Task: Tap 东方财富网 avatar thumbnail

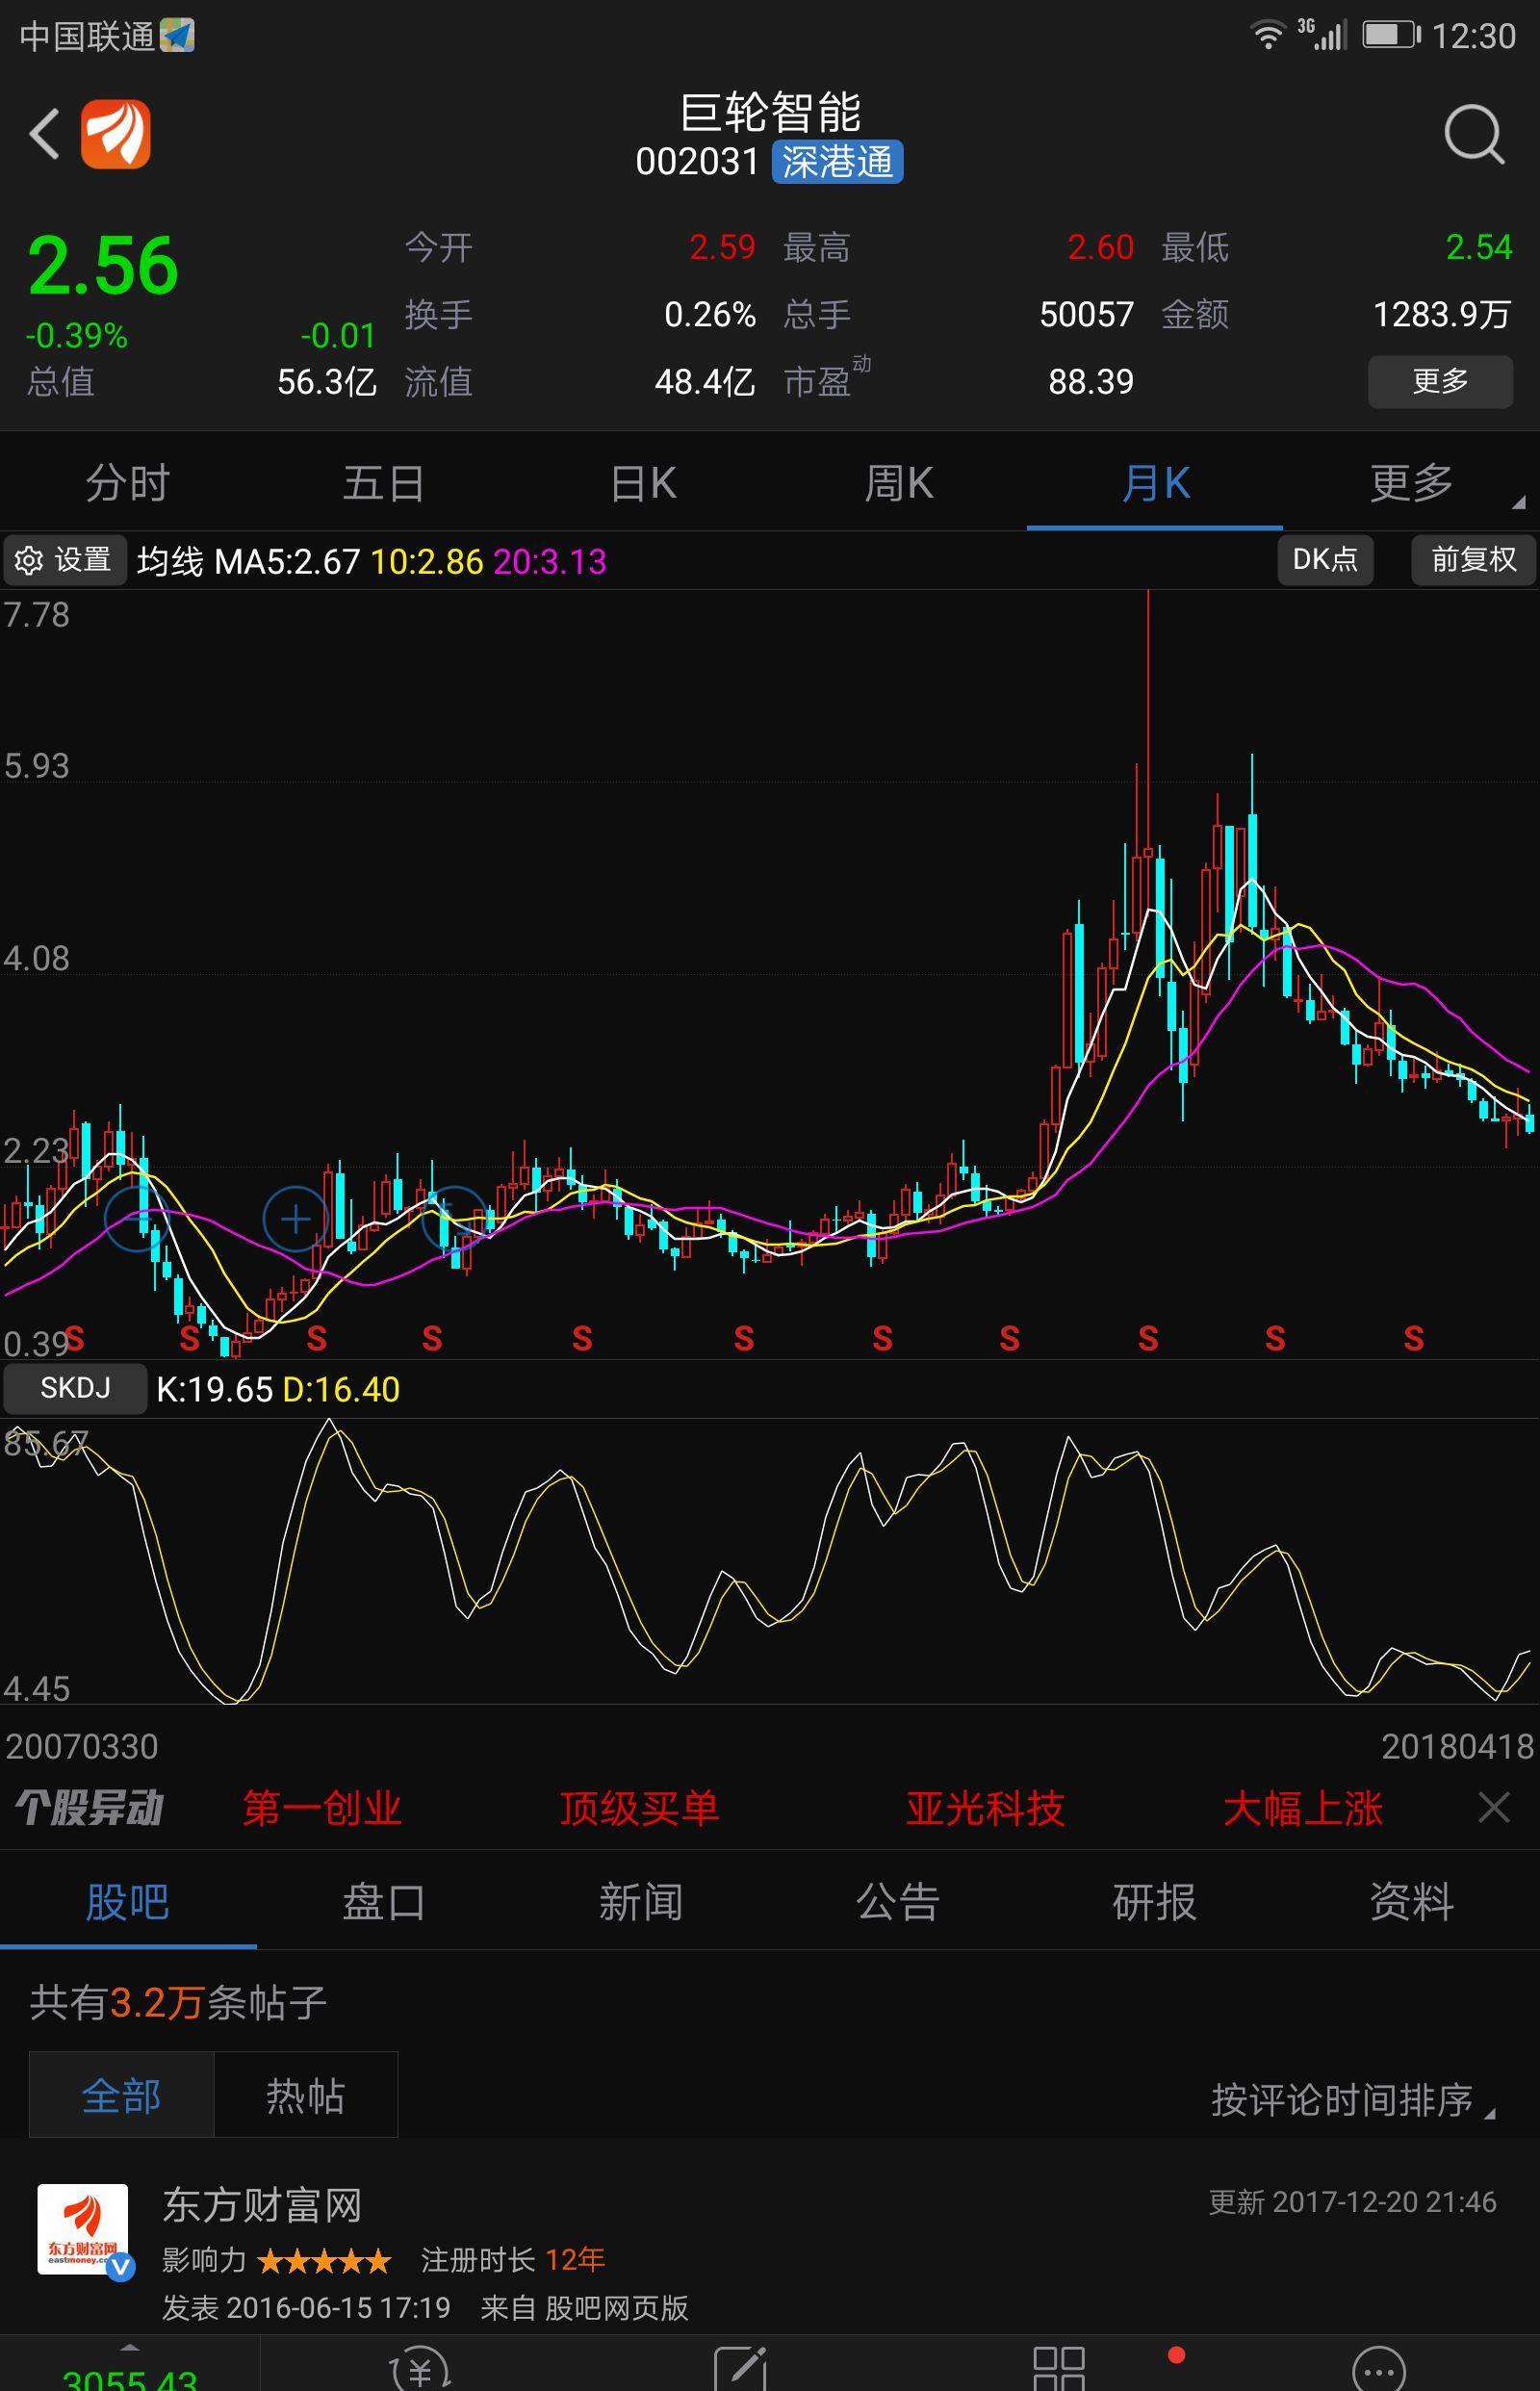Action: click(83, 2229)
